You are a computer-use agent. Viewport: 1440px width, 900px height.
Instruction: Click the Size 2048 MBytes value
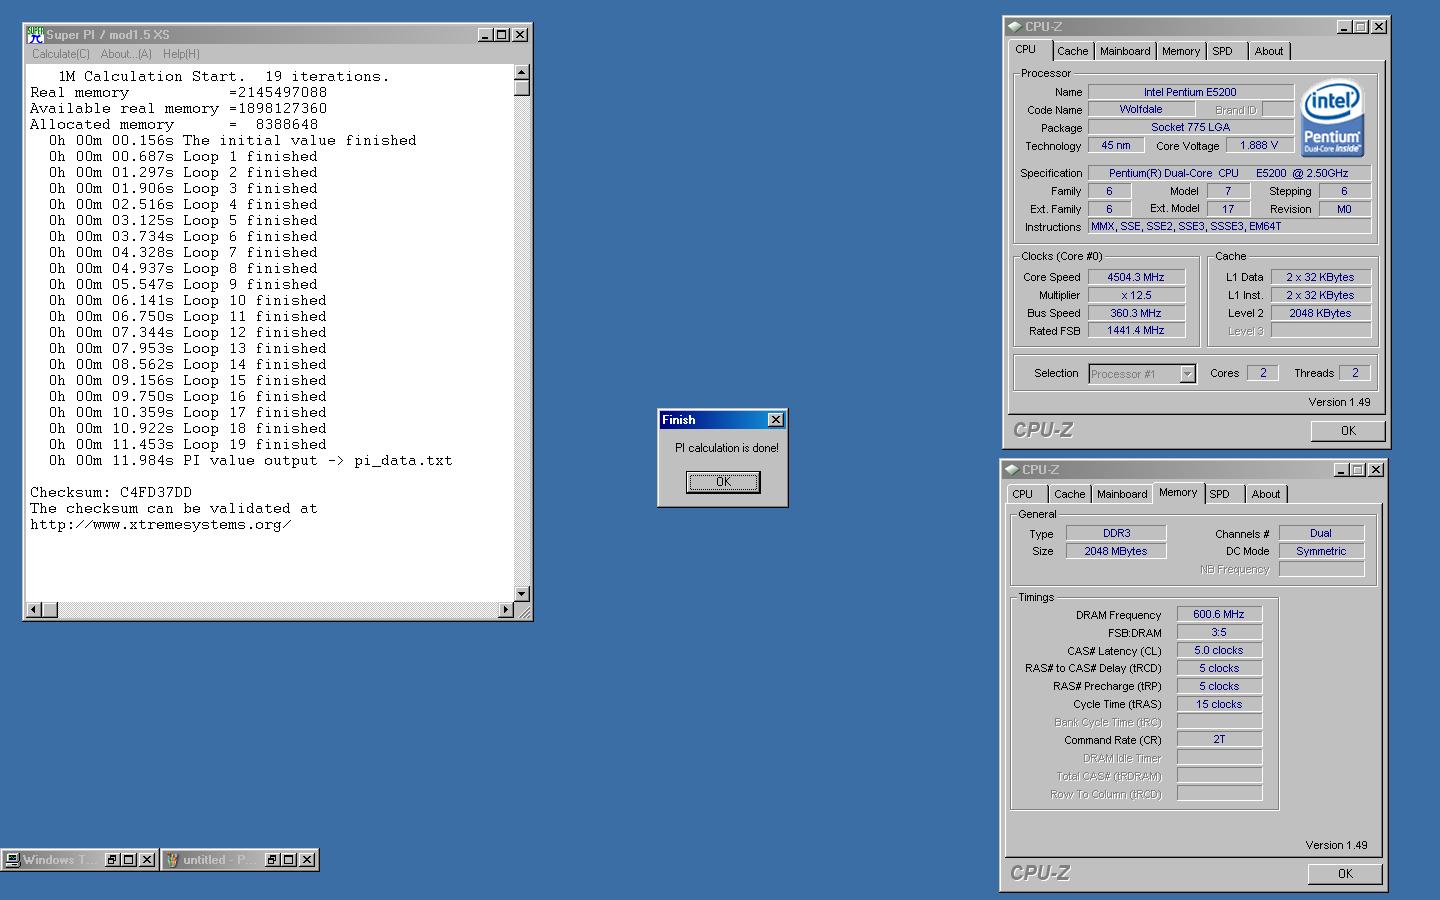click(x=1116, y=551)
